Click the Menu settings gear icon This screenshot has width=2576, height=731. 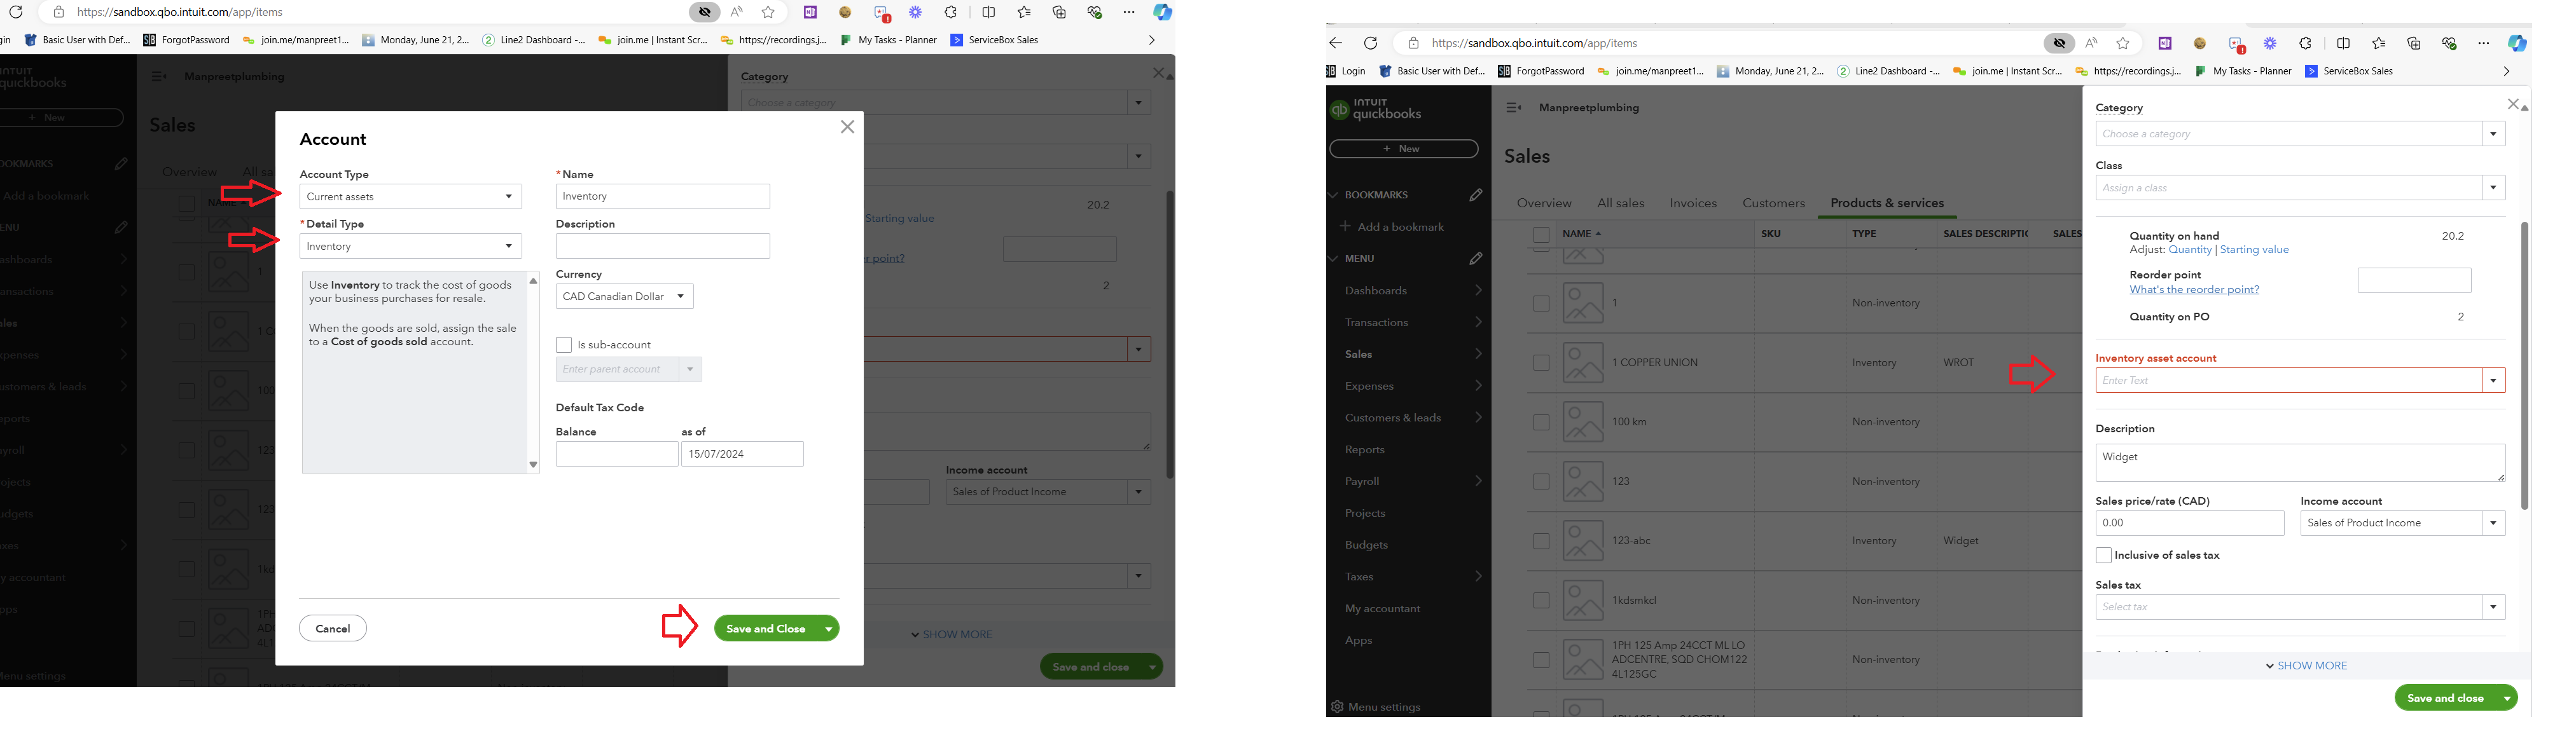[x=1337, y=707]
